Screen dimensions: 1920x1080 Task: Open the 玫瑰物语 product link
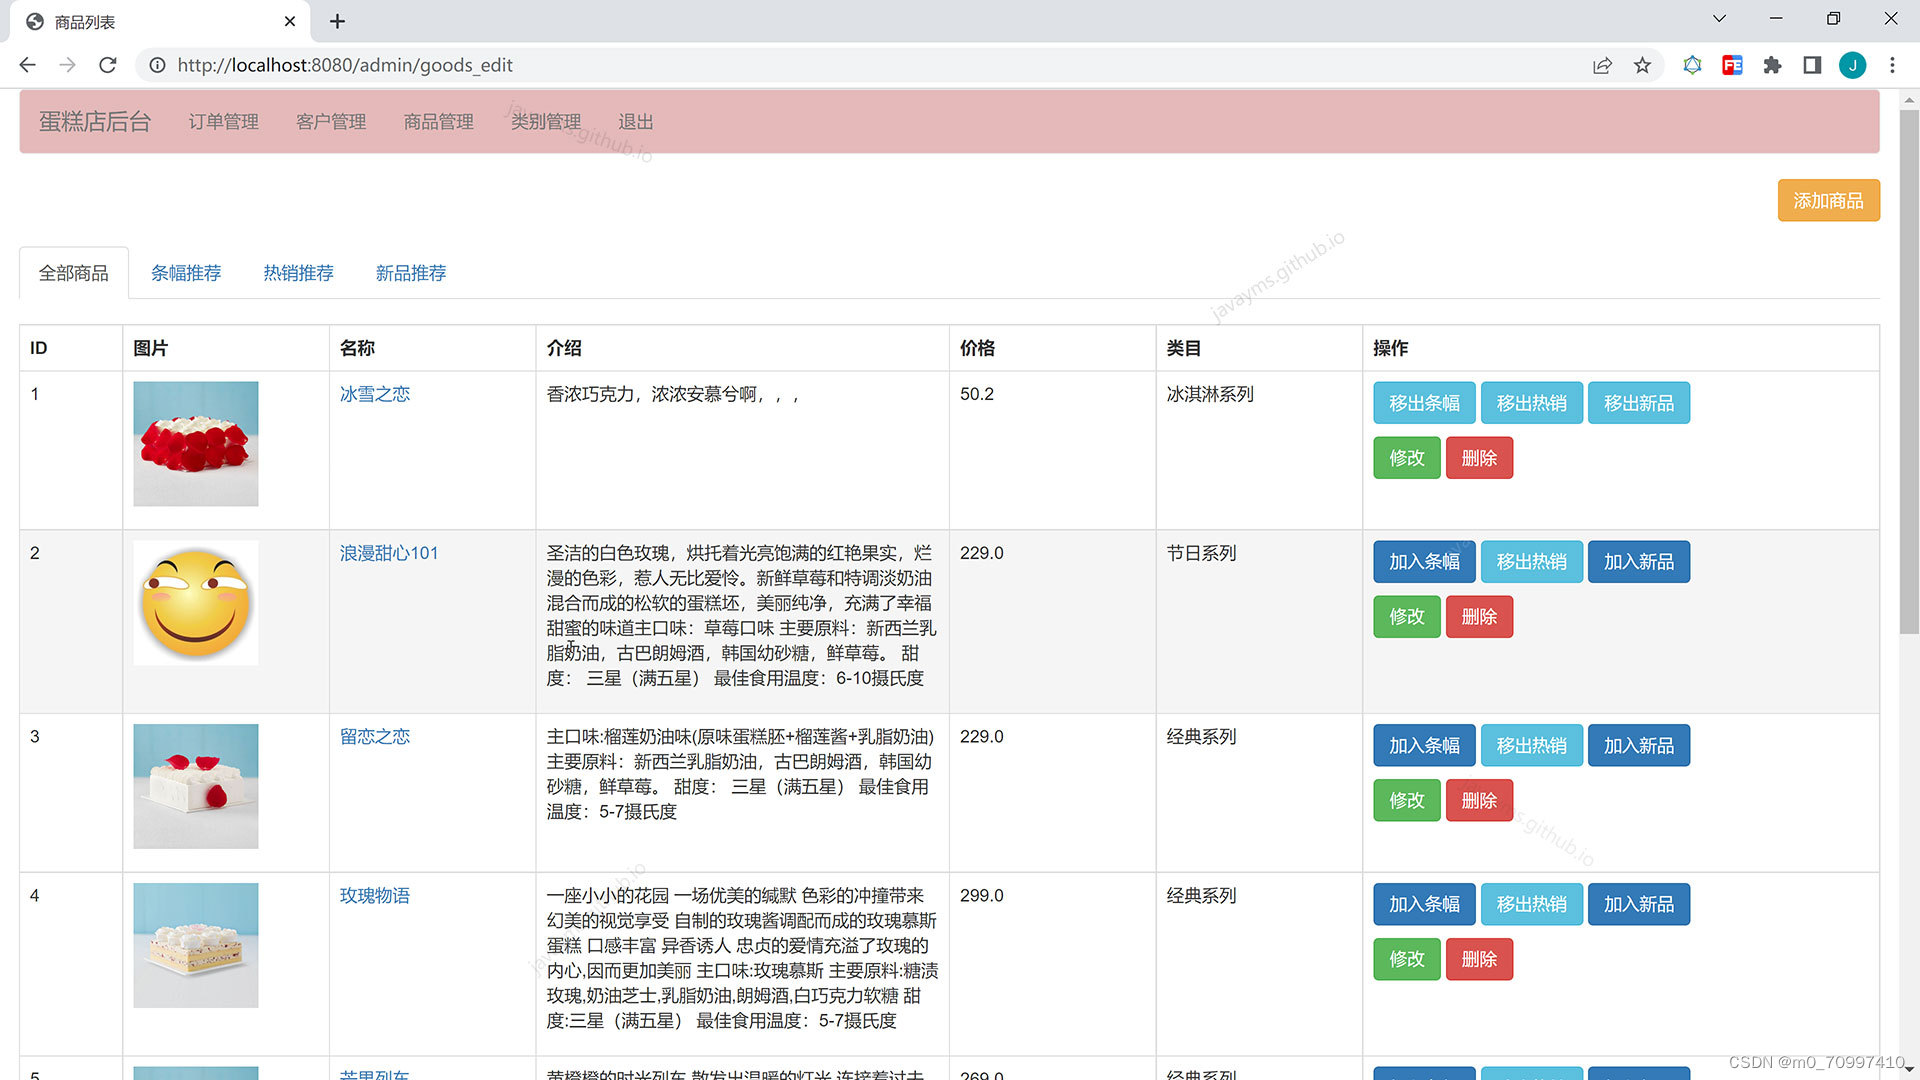point(374,895)
